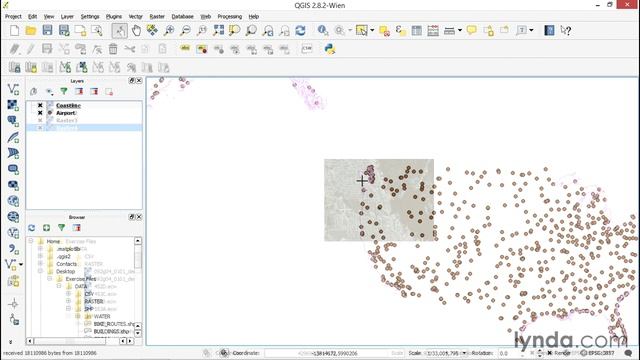
Task: Filter the legend in Layers panel
Action: 64,91
